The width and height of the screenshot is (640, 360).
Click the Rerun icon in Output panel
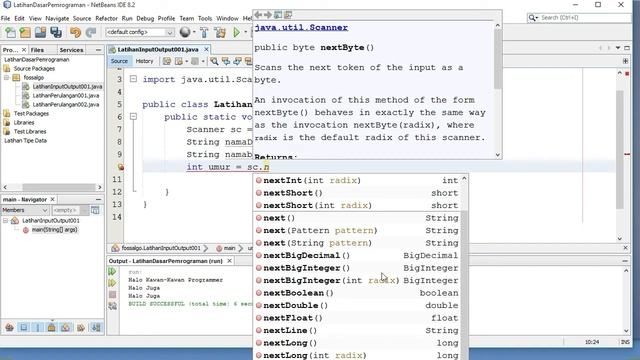click(112, 271)
